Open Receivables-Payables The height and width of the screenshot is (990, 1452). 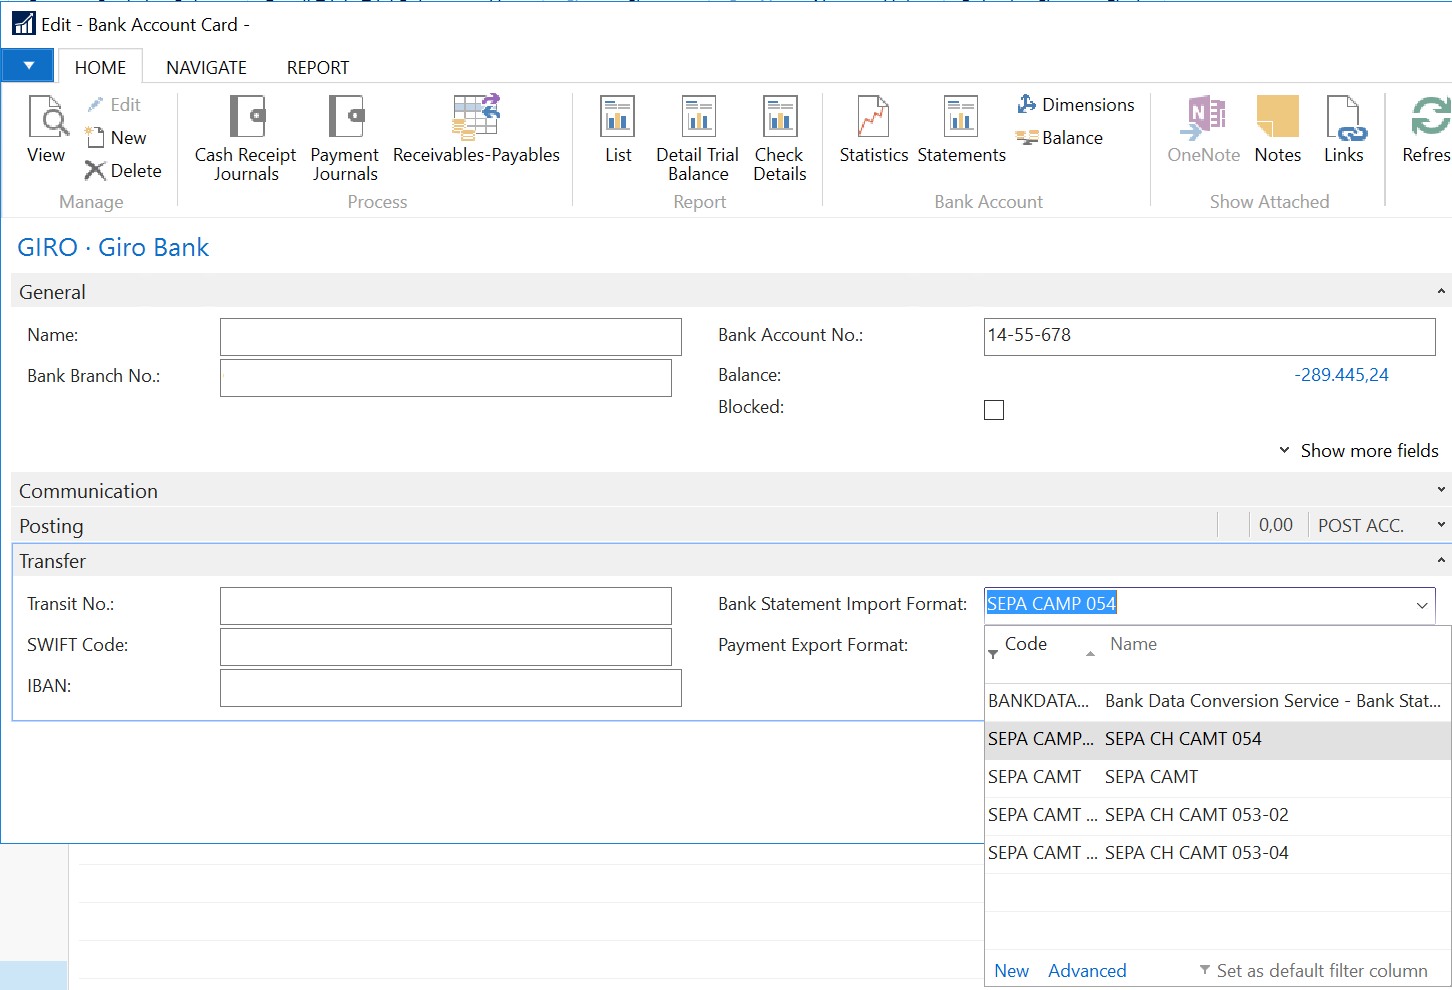[476, 129]
